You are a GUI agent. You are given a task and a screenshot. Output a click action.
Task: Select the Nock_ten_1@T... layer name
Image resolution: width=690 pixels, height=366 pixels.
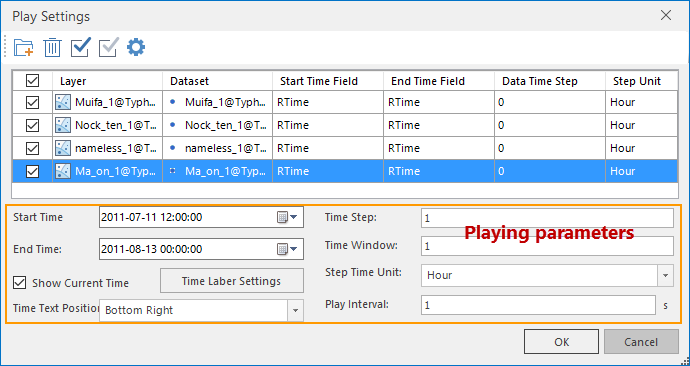click(x=116, y=125)
